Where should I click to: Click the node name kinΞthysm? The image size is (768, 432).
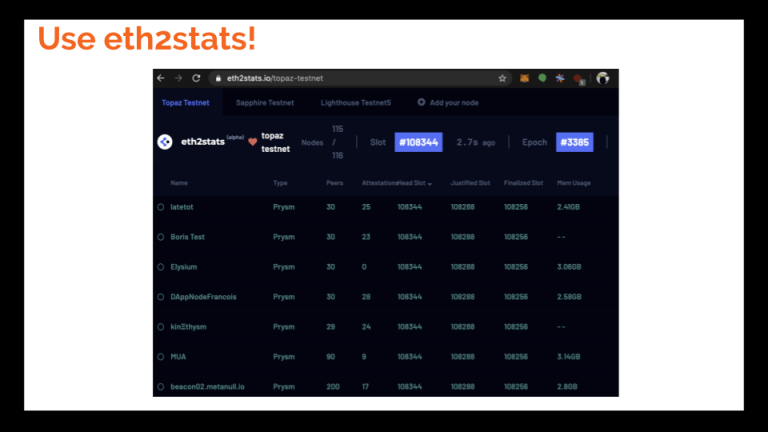[x=189, y=327]
